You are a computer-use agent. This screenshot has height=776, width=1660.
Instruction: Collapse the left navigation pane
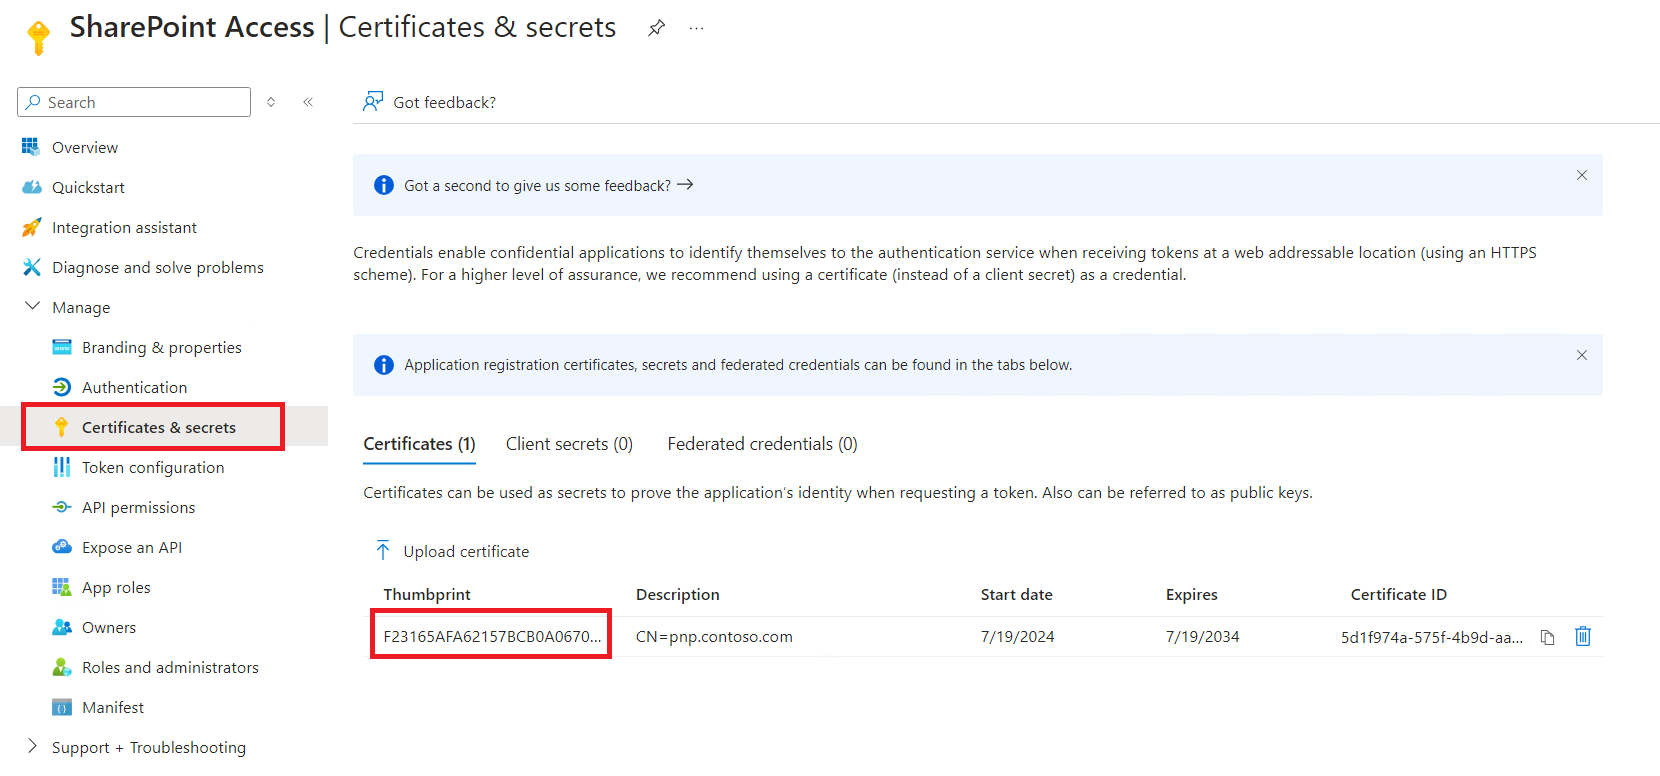308,102
